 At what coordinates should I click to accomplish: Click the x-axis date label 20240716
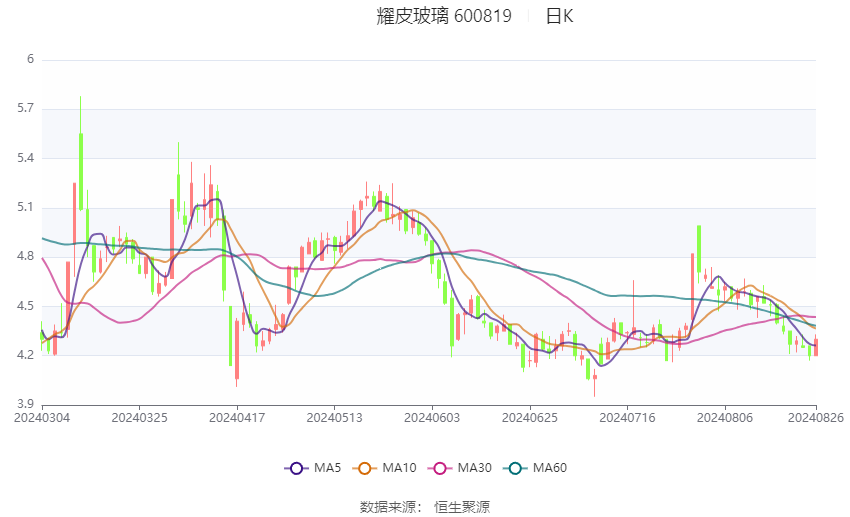(x=627, y=418)
